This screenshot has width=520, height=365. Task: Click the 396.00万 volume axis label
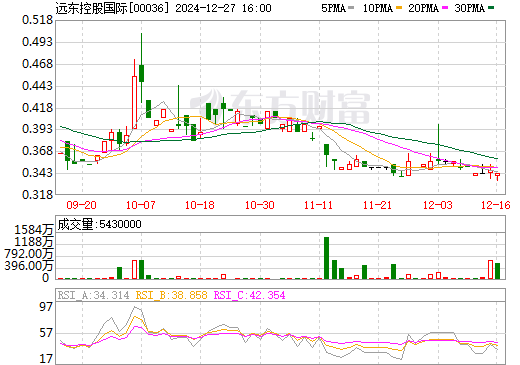(x=29, y=266)
